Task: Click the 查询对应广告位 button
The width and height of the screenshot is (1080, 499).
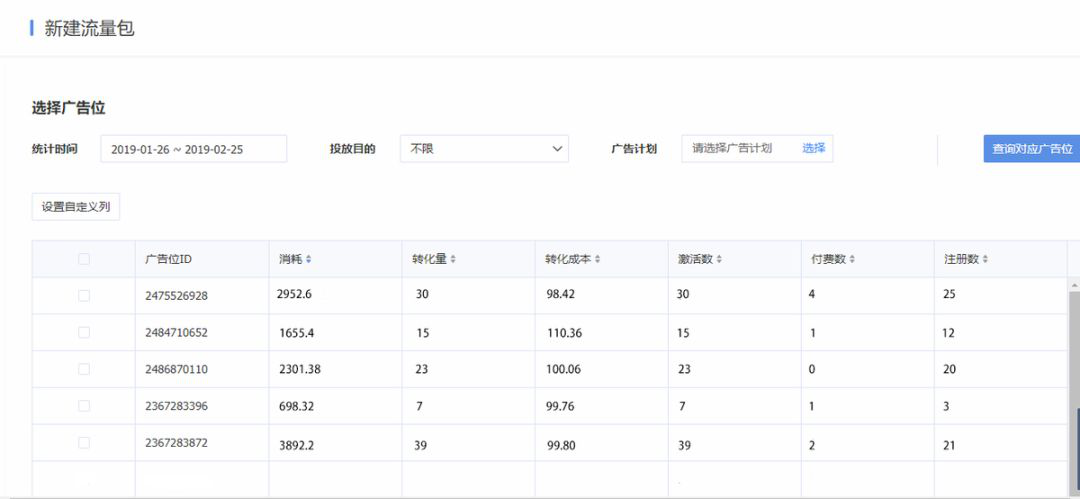Action: tap(1032, 149)
